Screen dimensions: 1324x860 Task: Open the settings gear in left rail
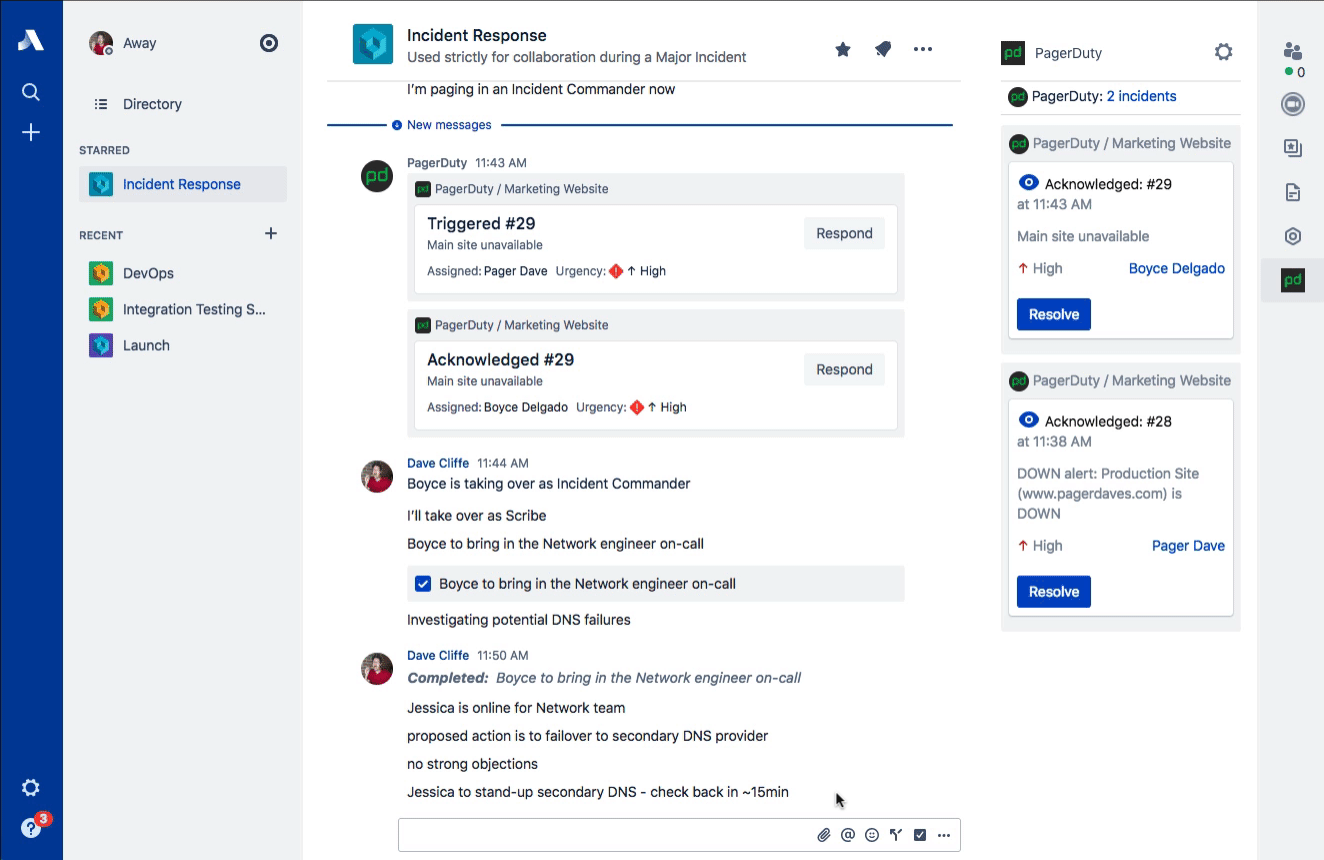[31, 788]
